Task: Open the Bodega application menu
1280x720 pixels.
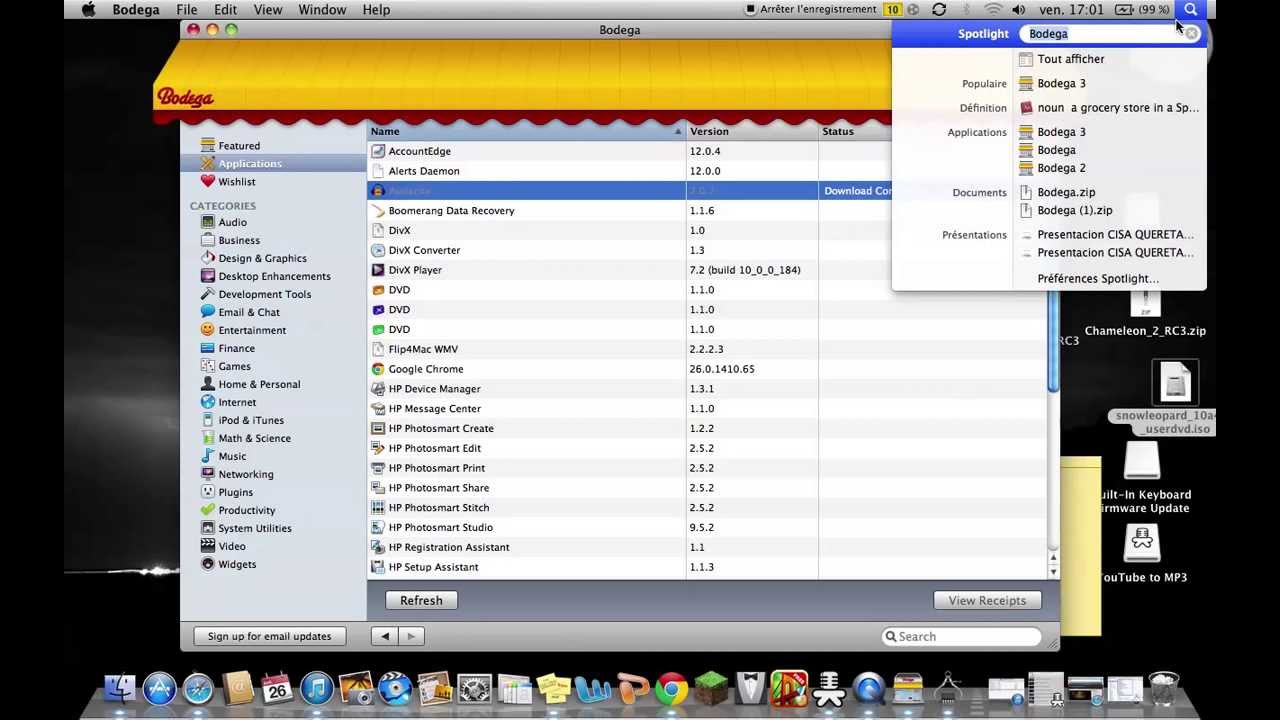Action: tap(136, 10)
